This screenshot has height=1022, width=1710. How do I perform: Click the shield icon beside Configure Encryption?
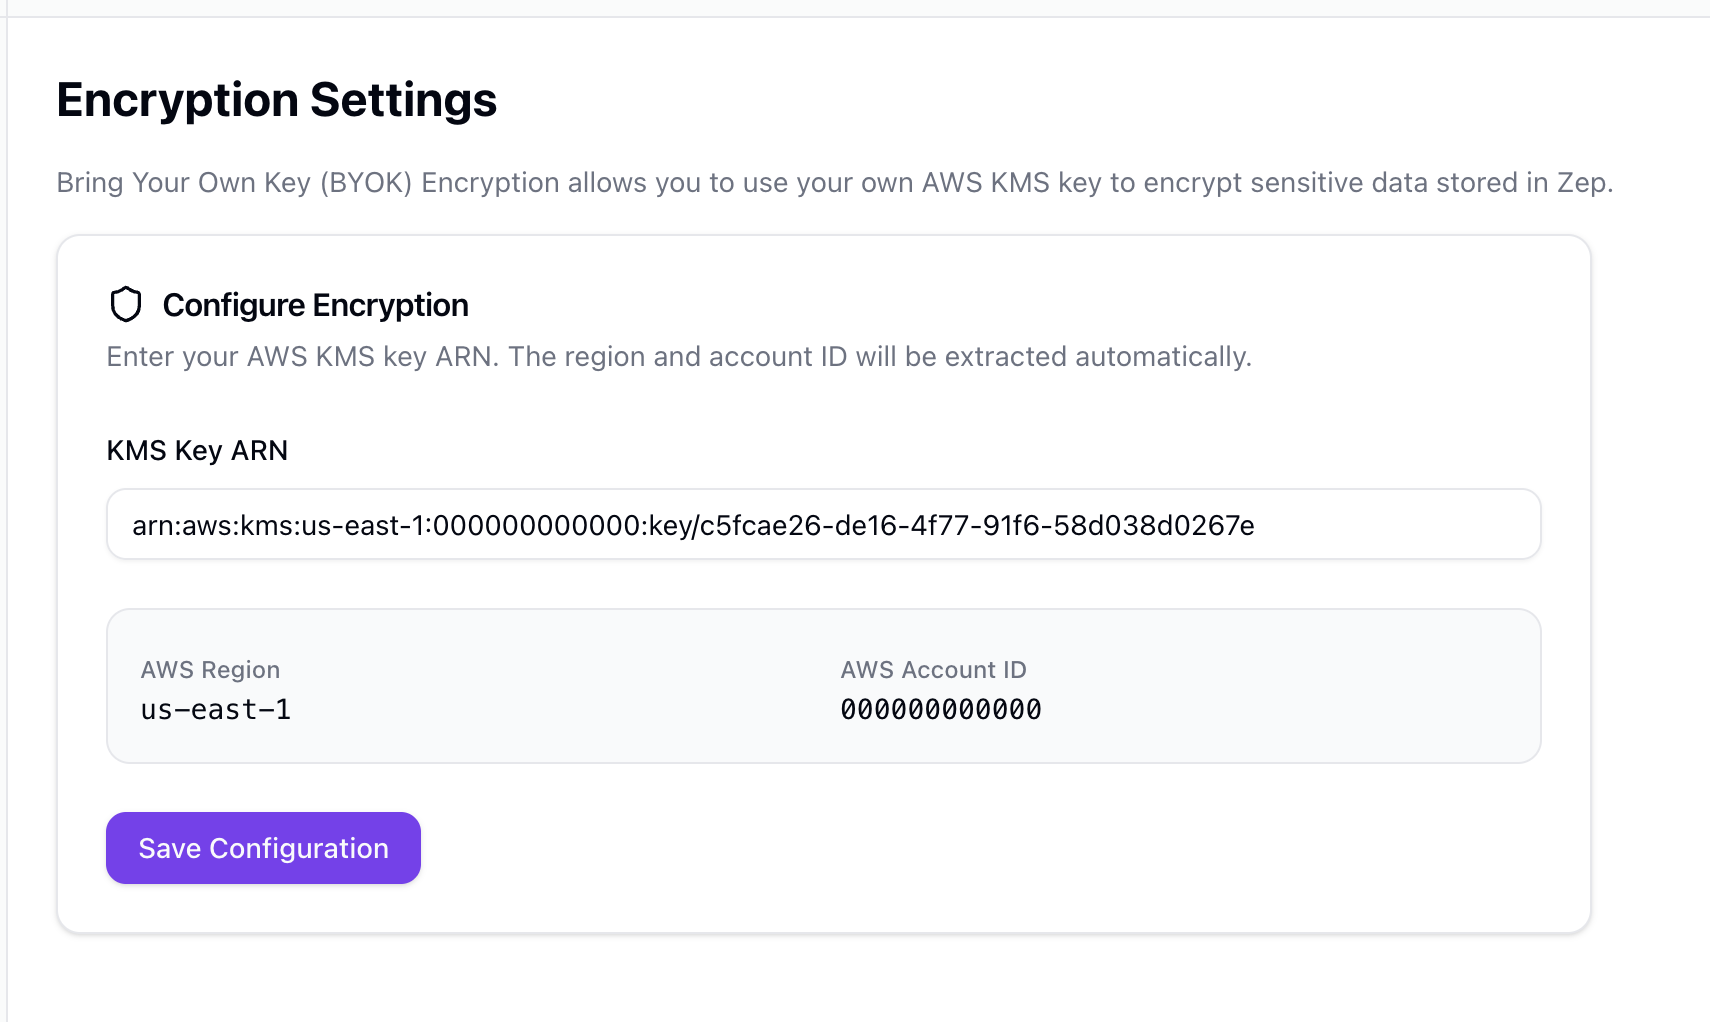125,304
